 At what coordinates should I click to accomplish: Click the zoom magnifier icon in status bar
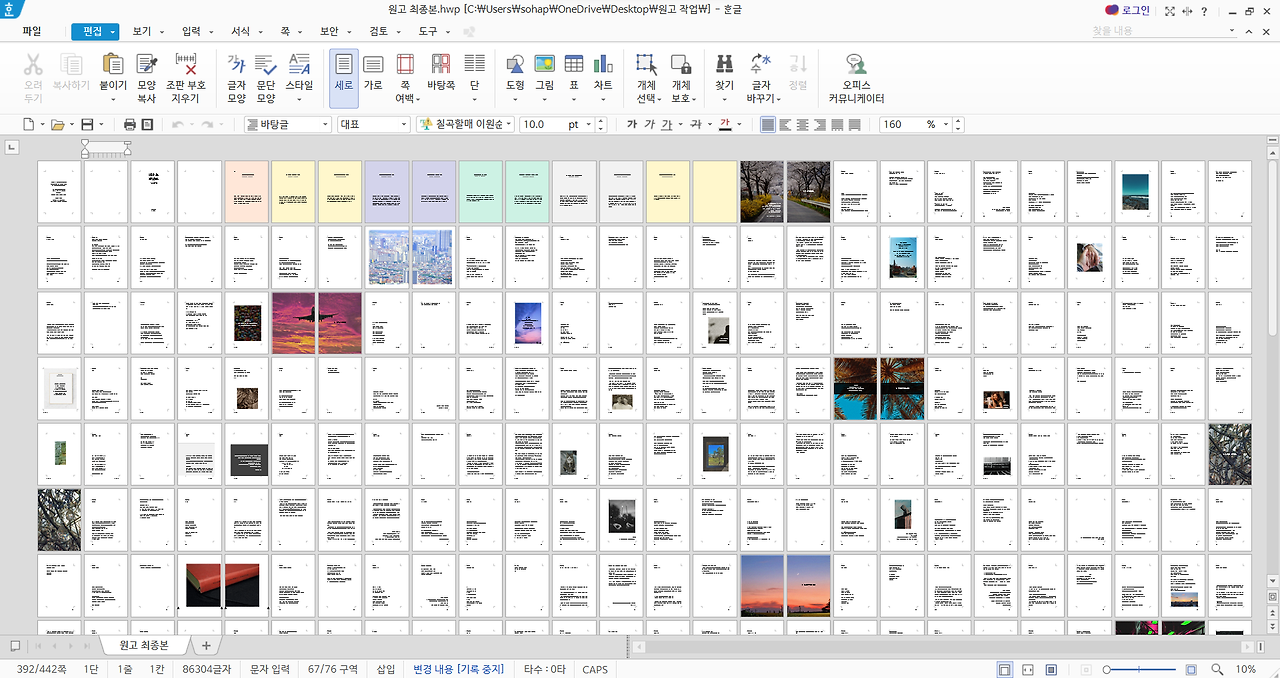[1217, 669]
